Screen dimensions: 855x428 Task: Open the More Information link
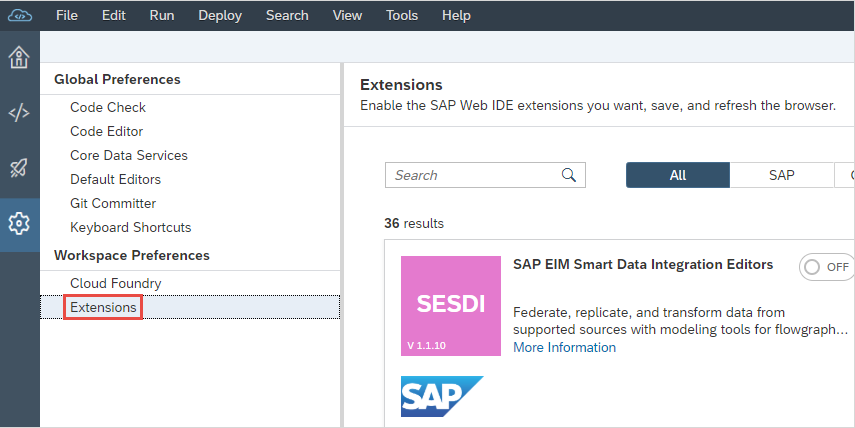click(x=564, y=347)
